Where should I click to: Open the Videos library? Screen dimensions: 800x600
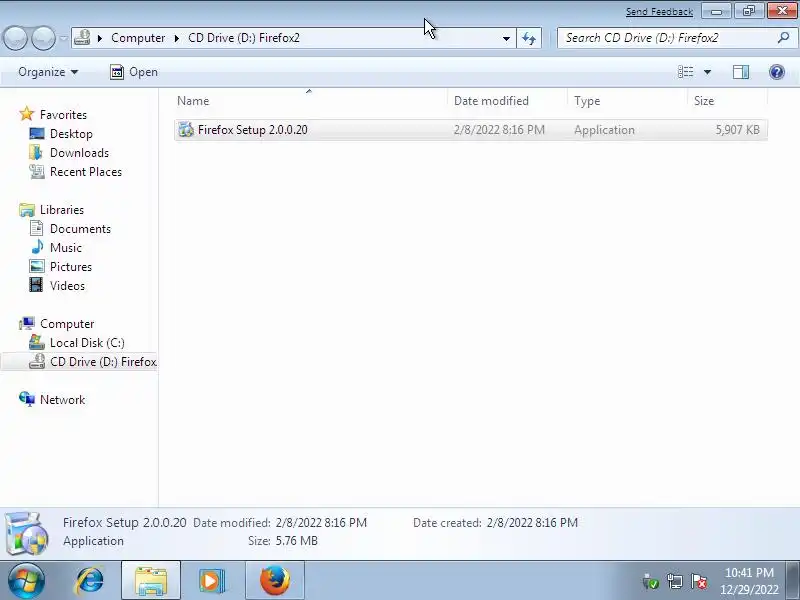(67, 286)
